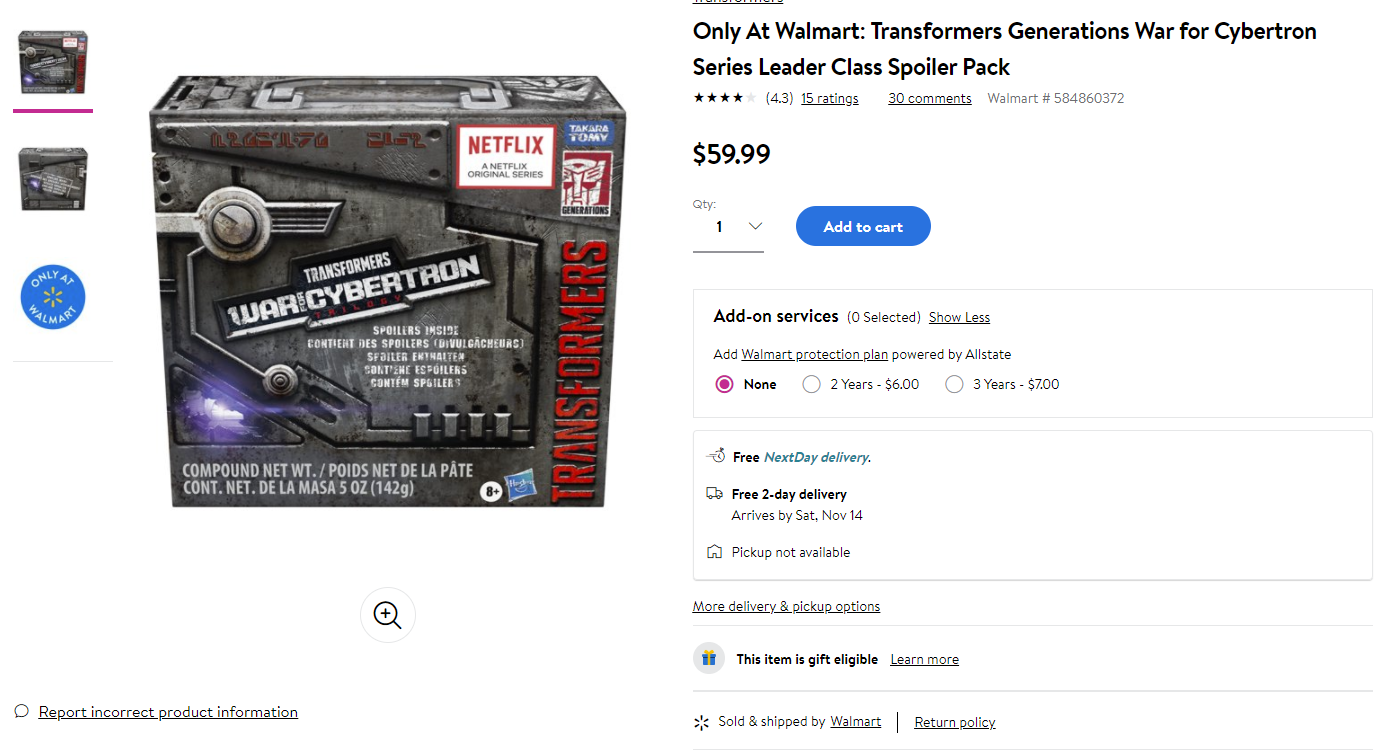Viewport: 1392px width, 750px height.
Task: Click the delivery truck icon for 2-day delivery
Action: 714,494
